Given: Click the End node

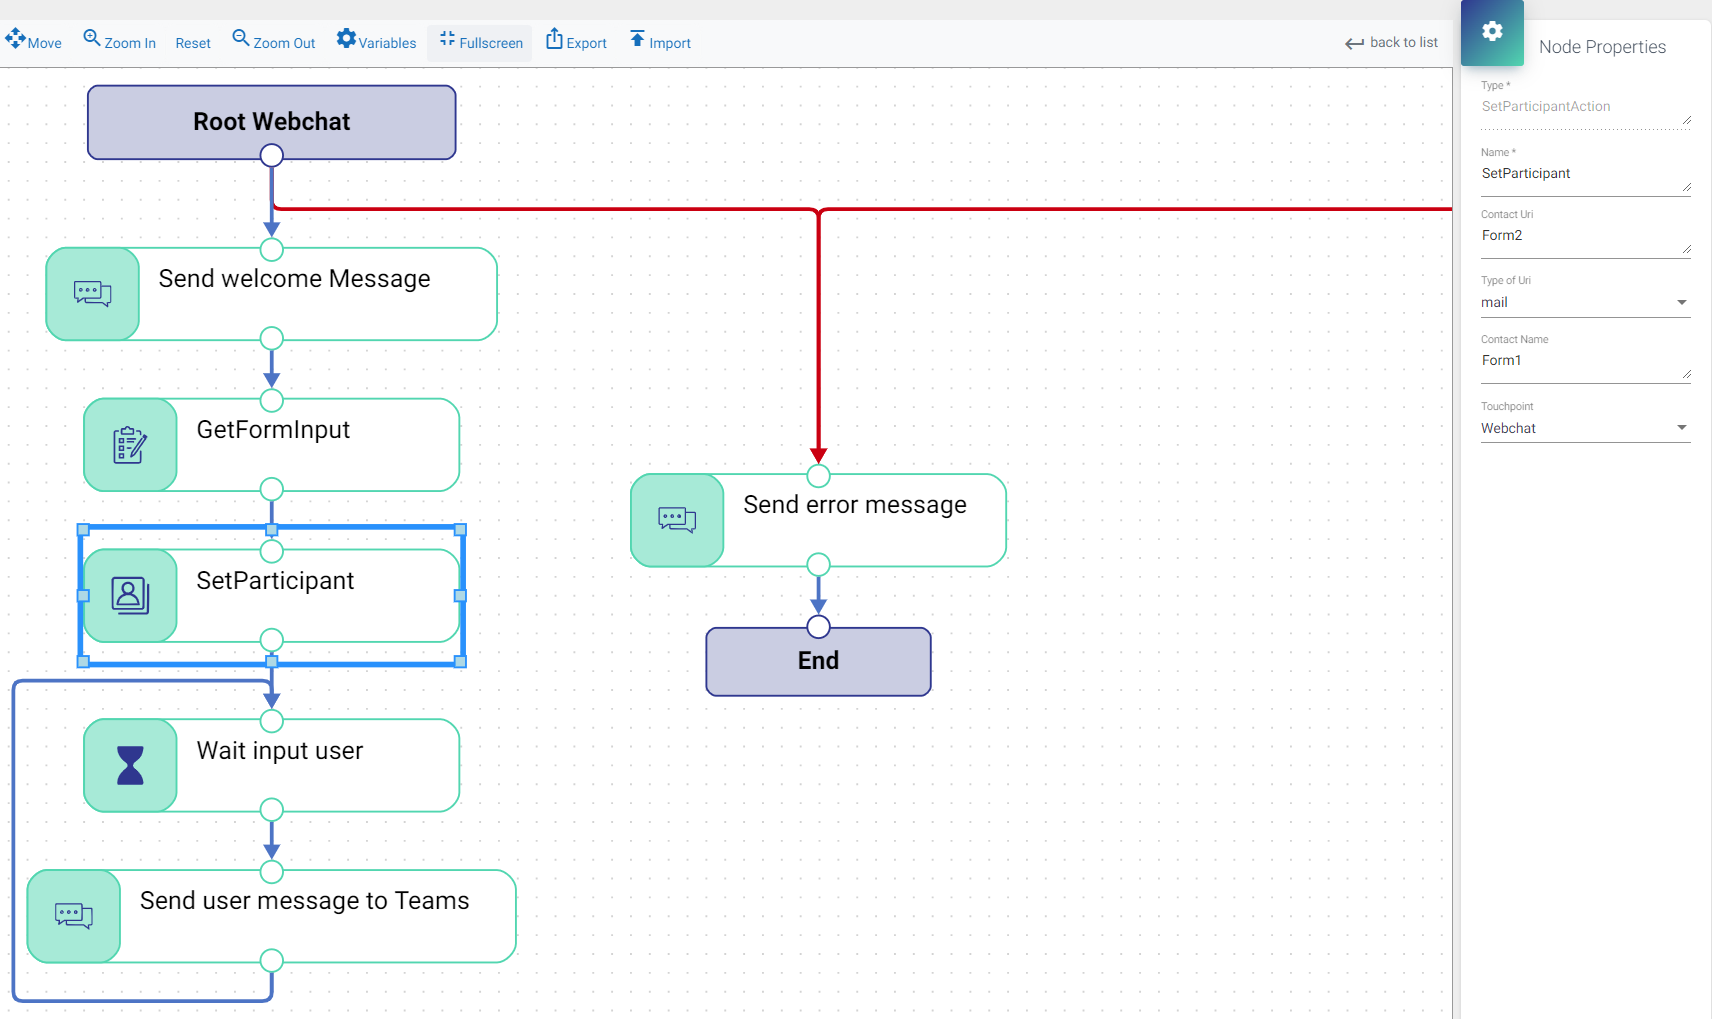Looking at the screenshot, I should [818, 661].
